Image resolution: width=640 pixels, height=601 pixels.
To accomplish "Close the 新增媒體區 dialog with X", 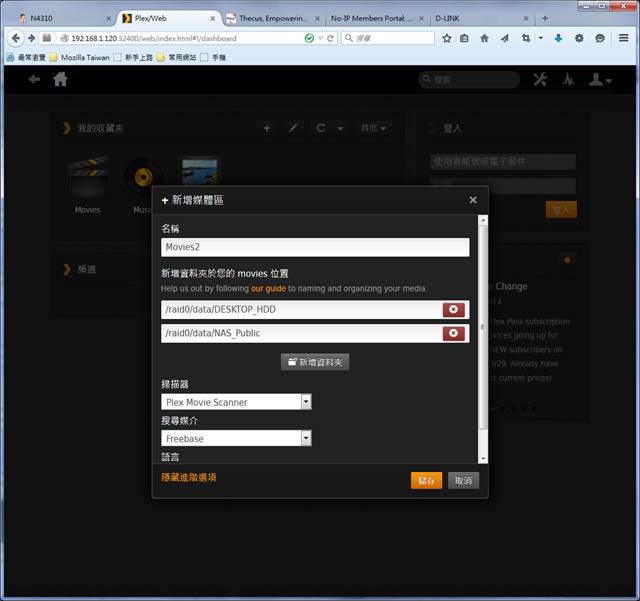I will tap(473, 200).
